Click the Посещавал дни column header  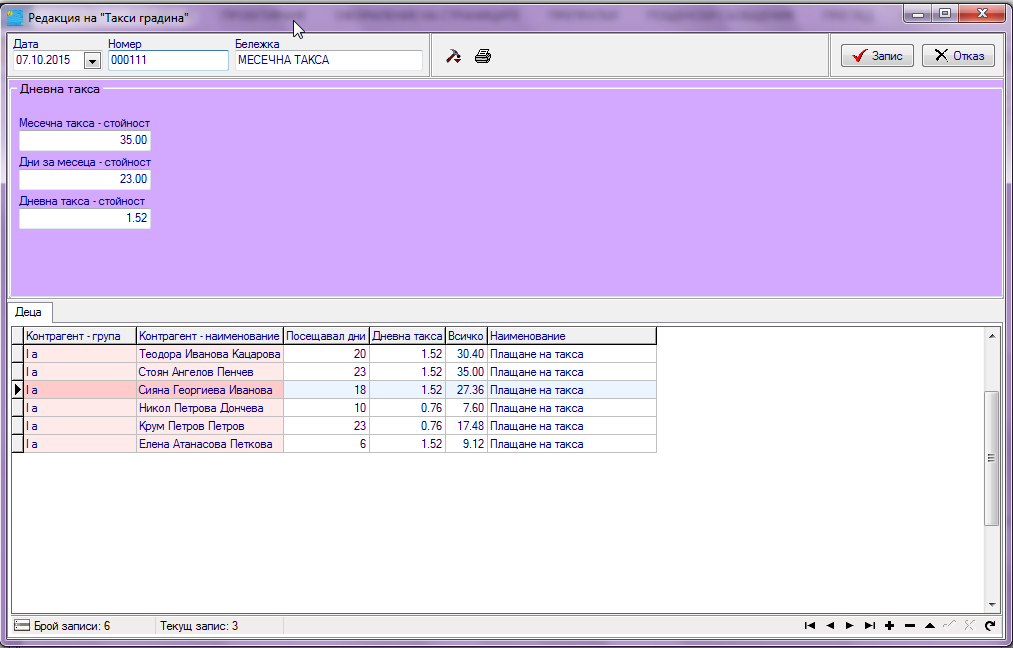[x=326, y=336]
